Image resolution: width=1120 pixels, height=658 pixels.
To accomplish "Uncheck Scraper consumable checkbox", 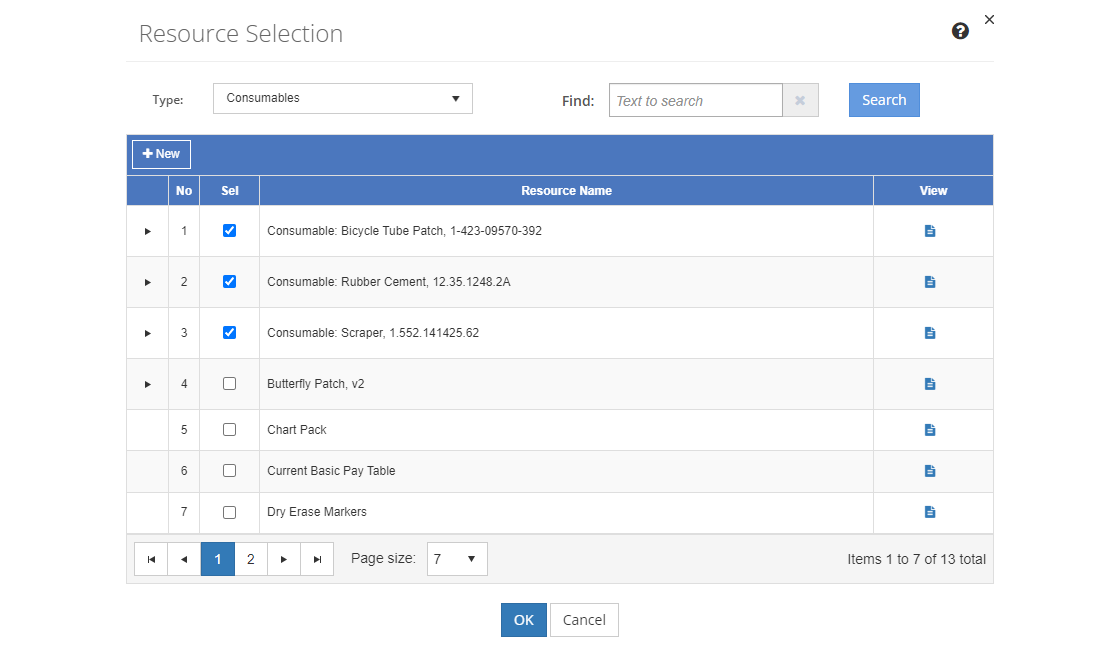I will click(x=229, y=332).
